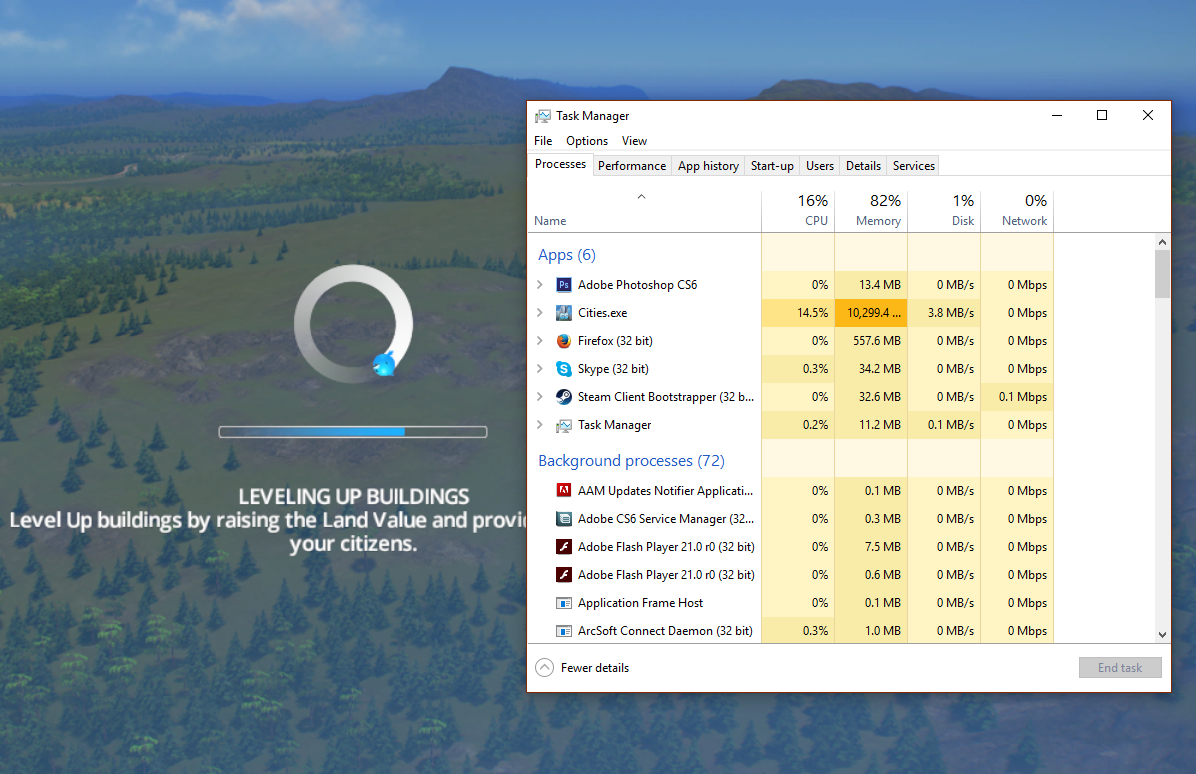Select the Cities.exe process icon

563,313
